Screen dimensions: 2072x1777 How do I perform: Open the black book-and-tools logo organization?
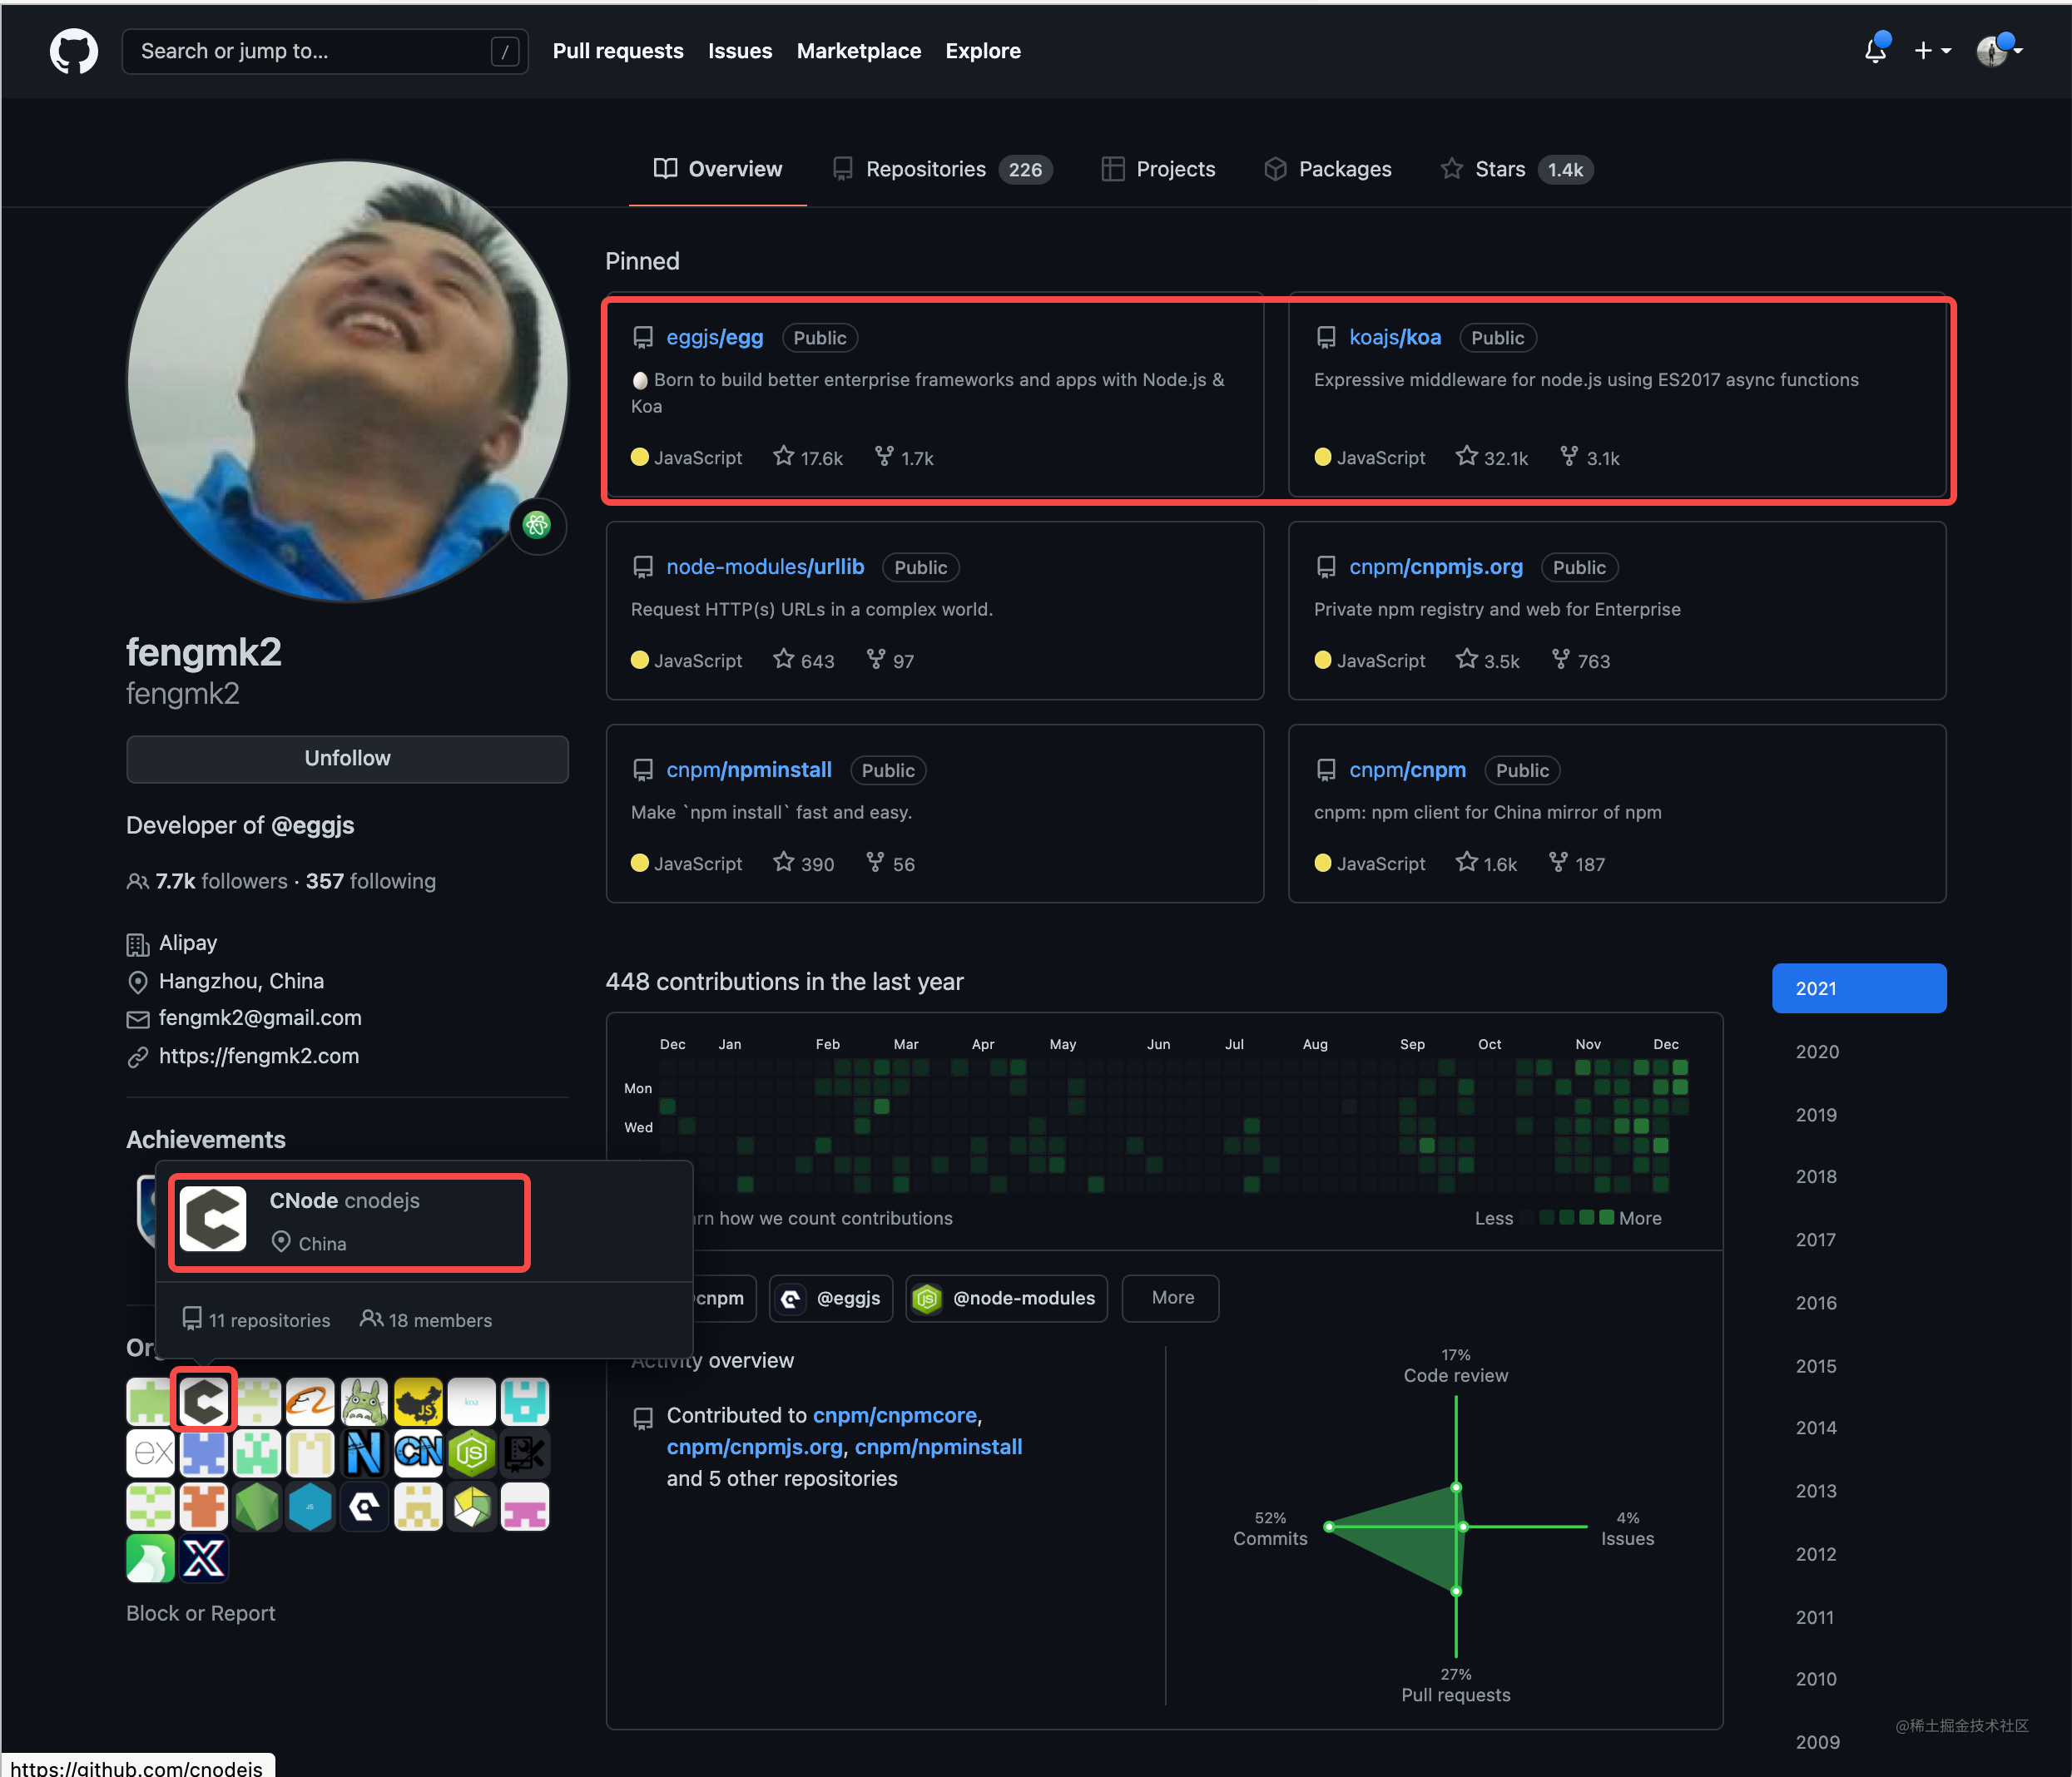(525, 1454)
